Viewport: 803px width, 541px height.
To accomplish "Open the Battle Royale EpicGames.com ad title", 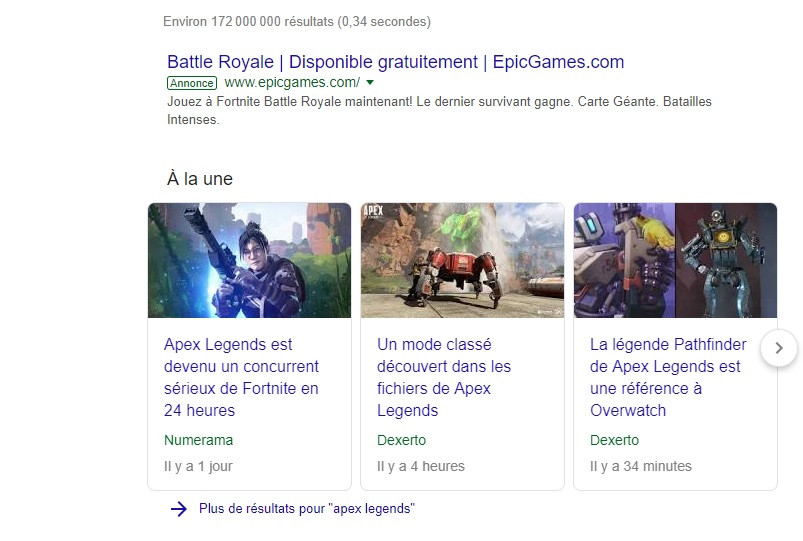I will 395,62.
